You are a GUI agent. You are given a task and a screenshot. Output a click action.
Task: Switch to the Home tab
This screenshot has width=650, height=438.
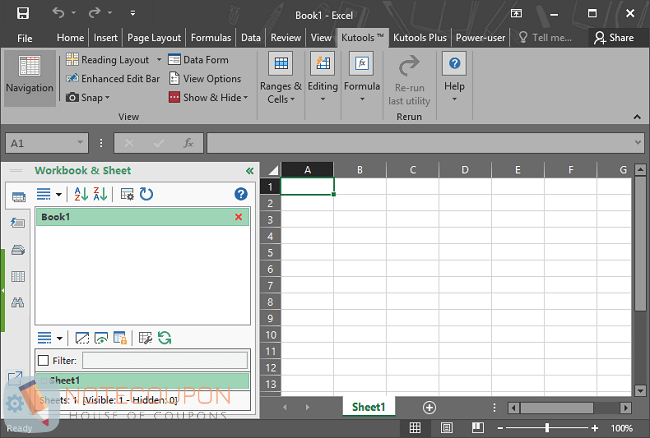70,38
